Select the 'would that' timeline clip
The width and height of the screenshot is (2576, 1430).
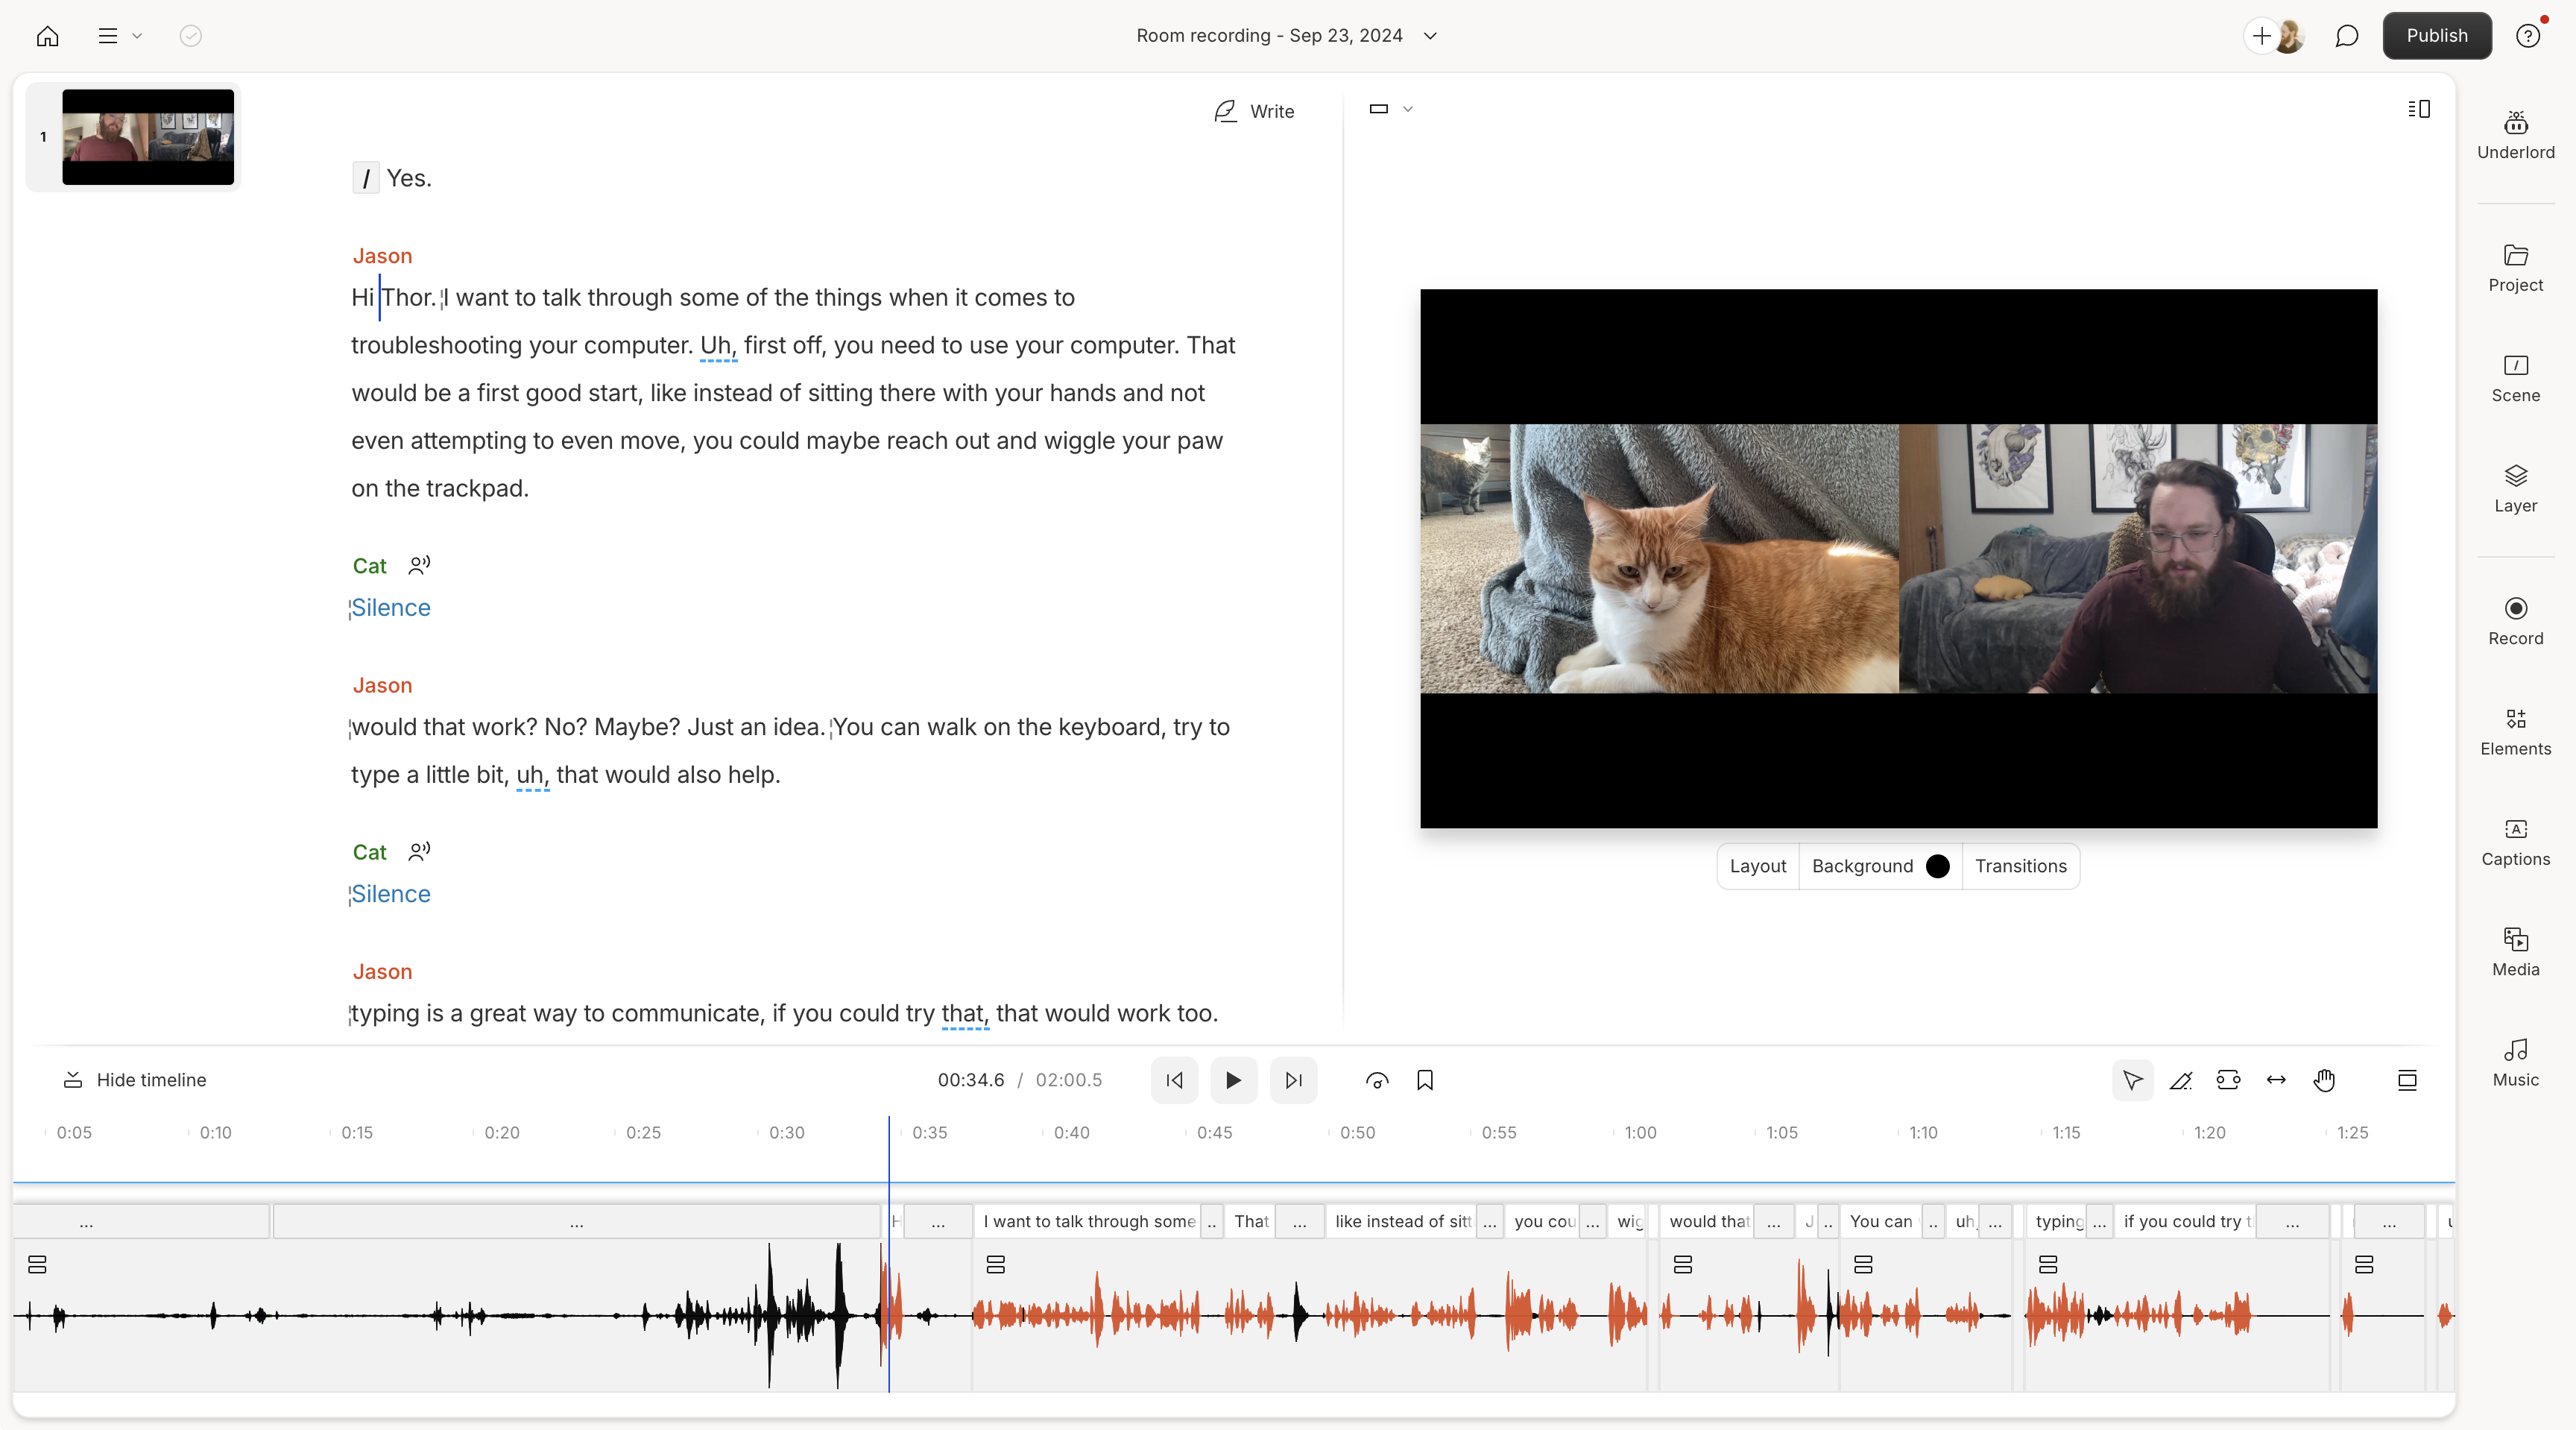click(x=1708, y=1221)
